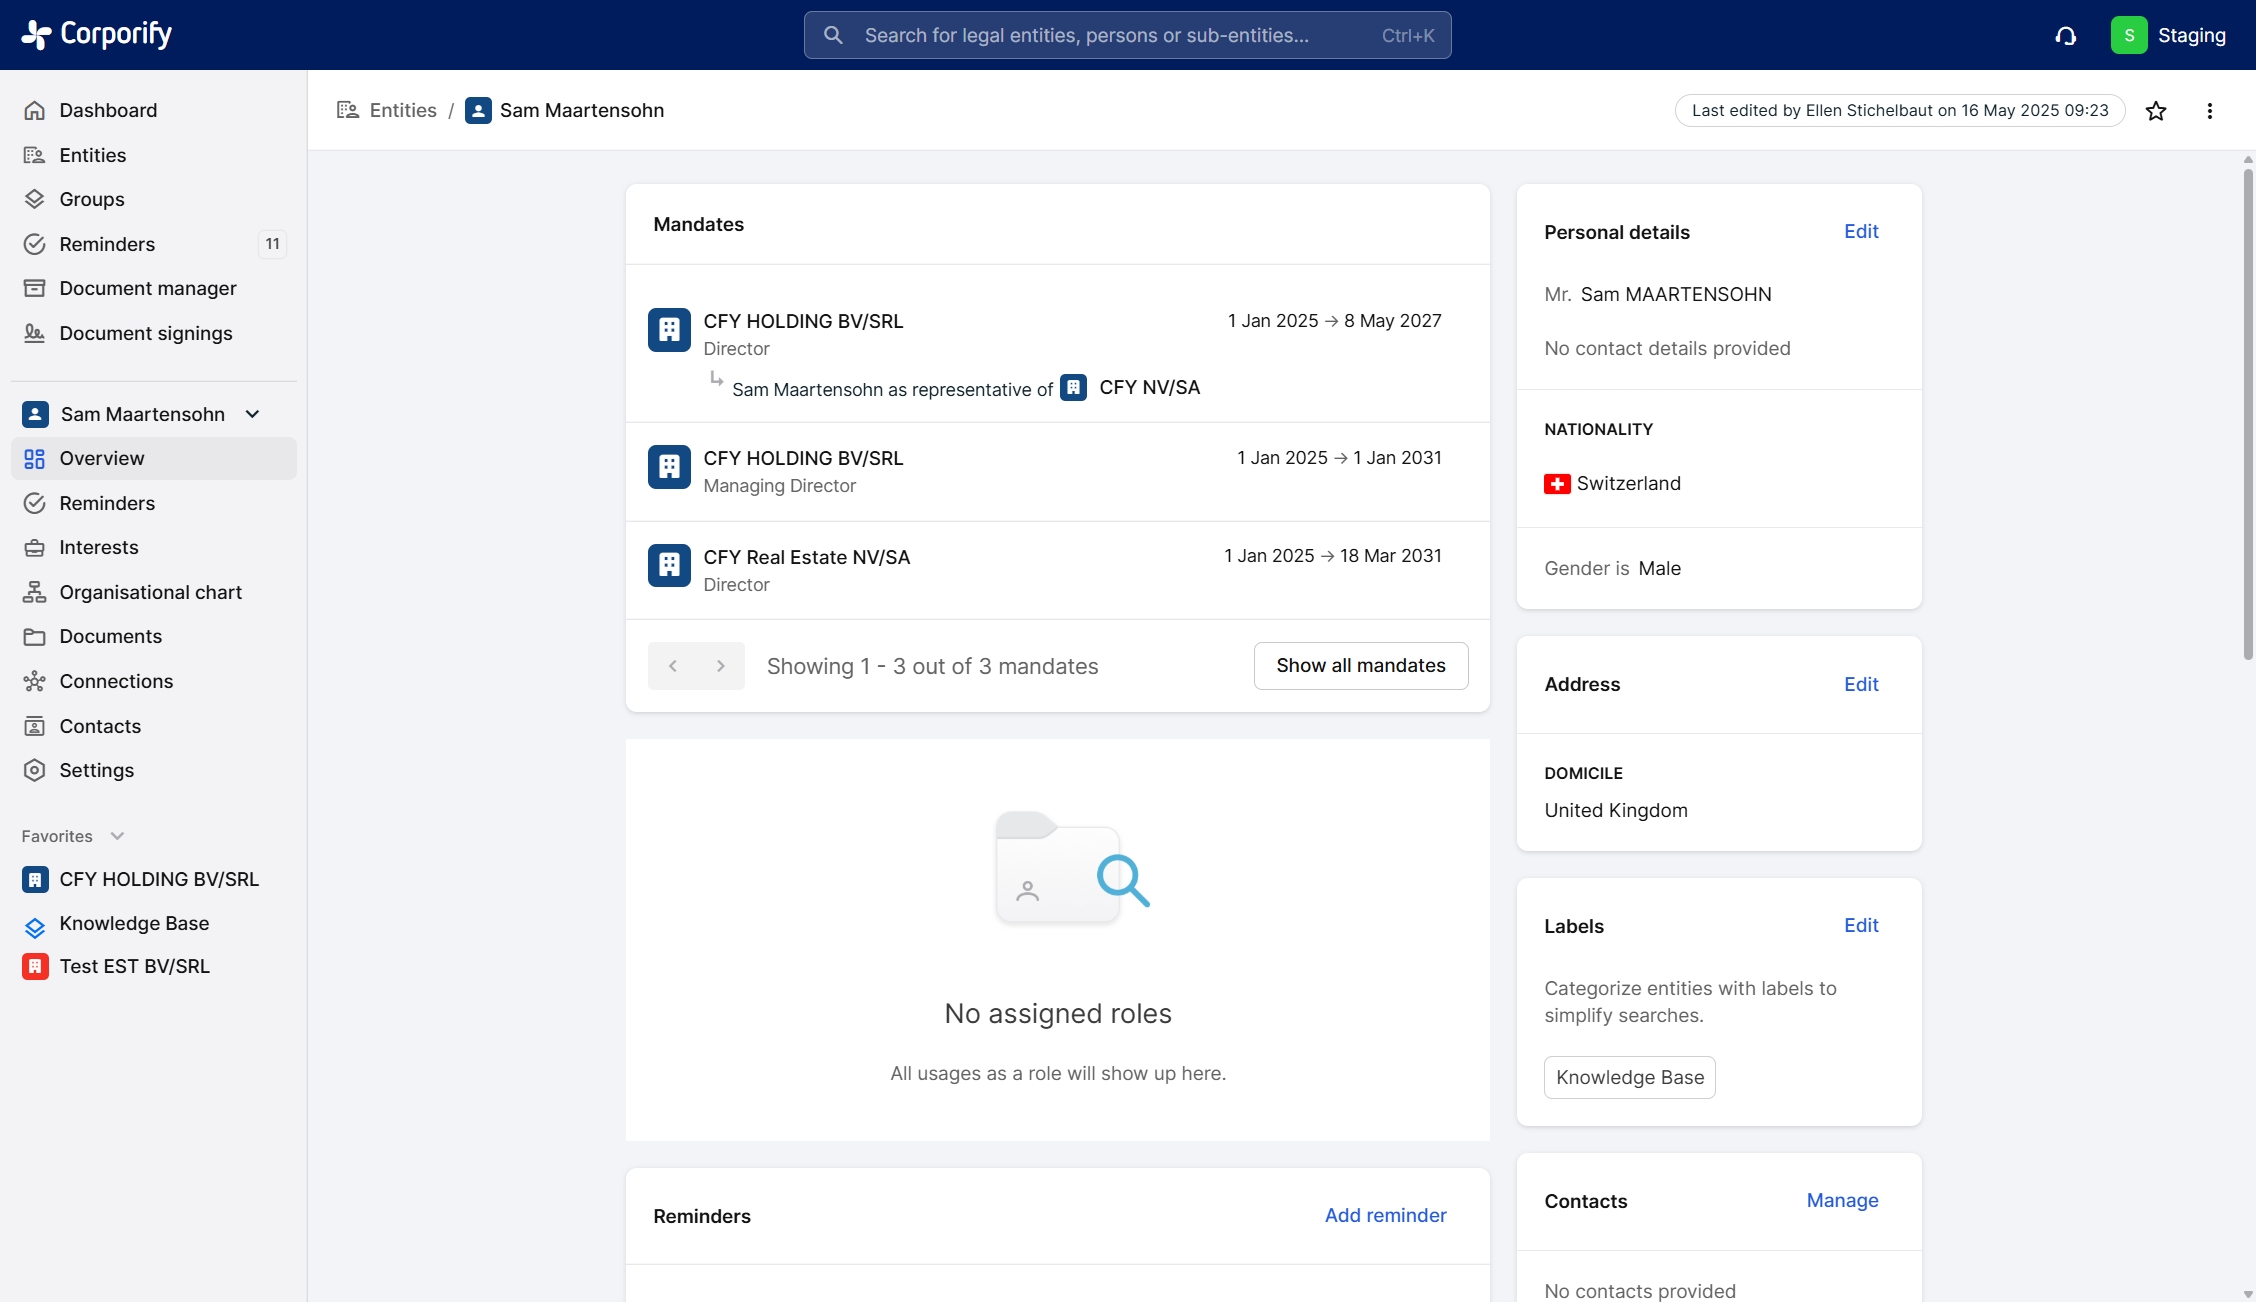
Task: Open Document signings from sidebar
Action: (145, 333)
